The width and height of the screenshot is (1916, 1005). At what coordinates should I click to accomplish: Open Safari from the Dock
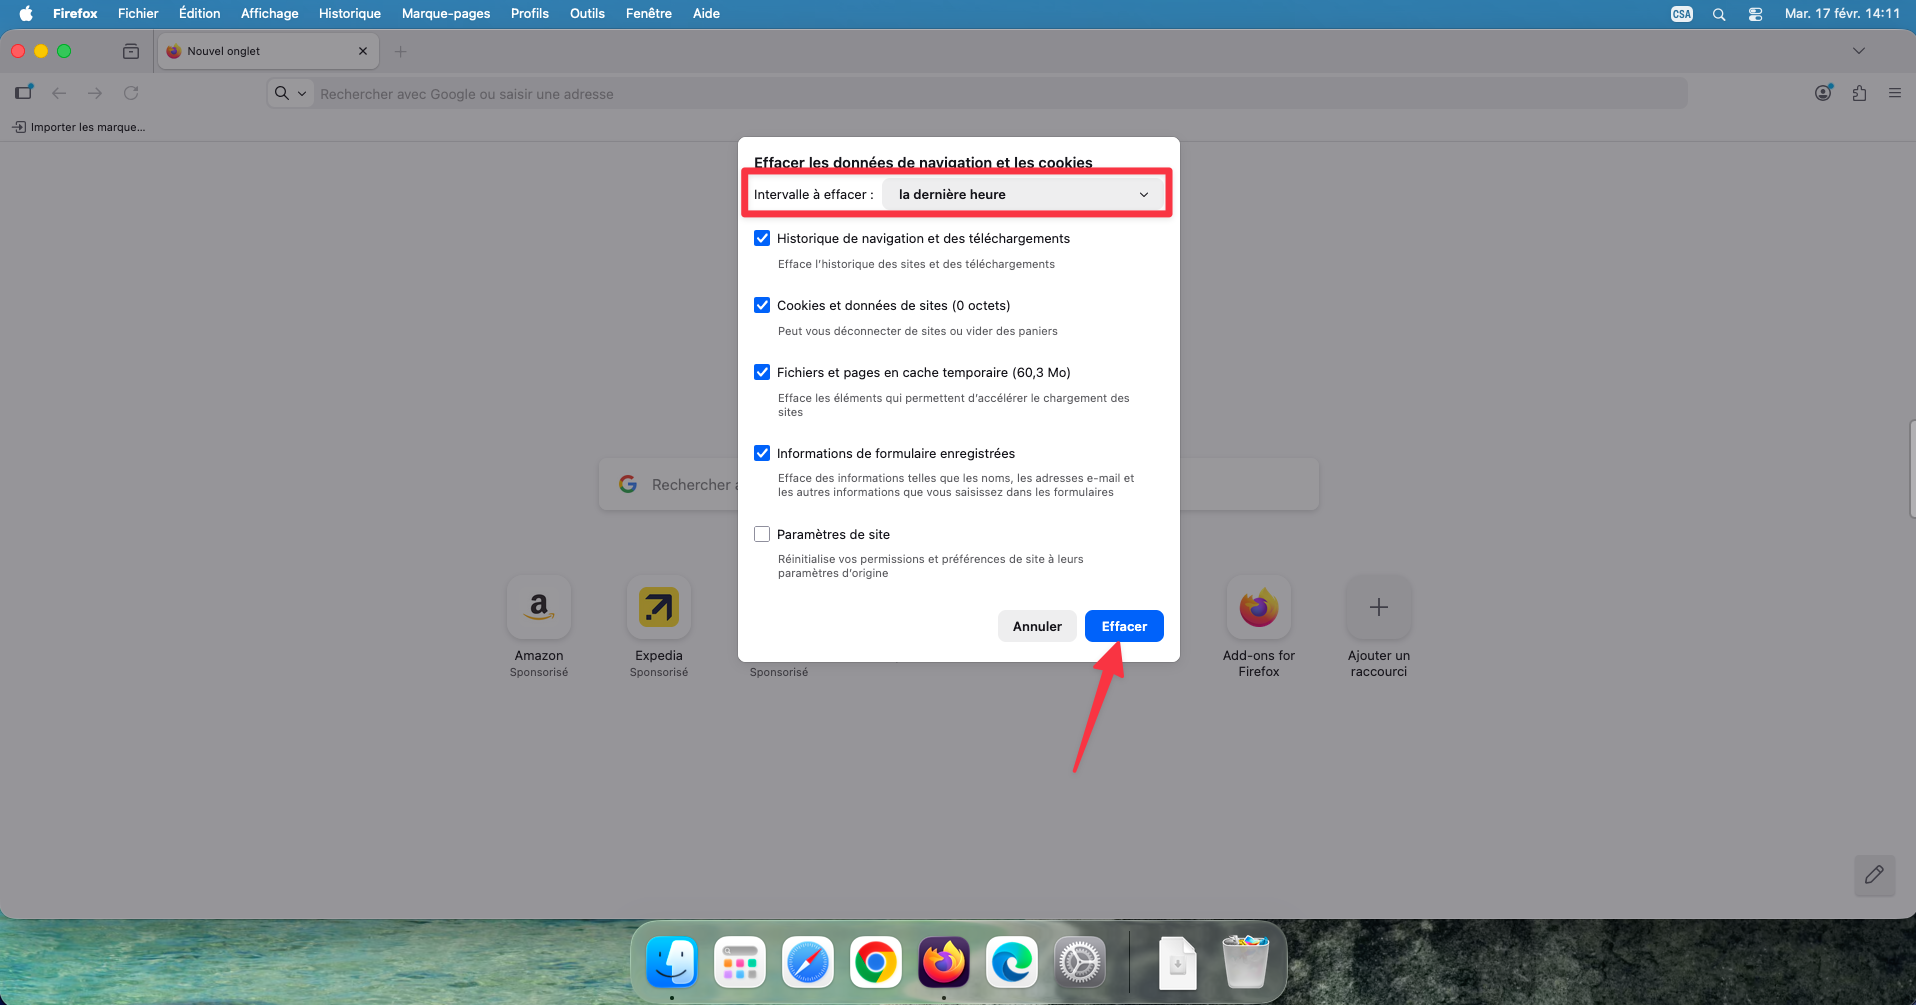click(x=808, y=963)
